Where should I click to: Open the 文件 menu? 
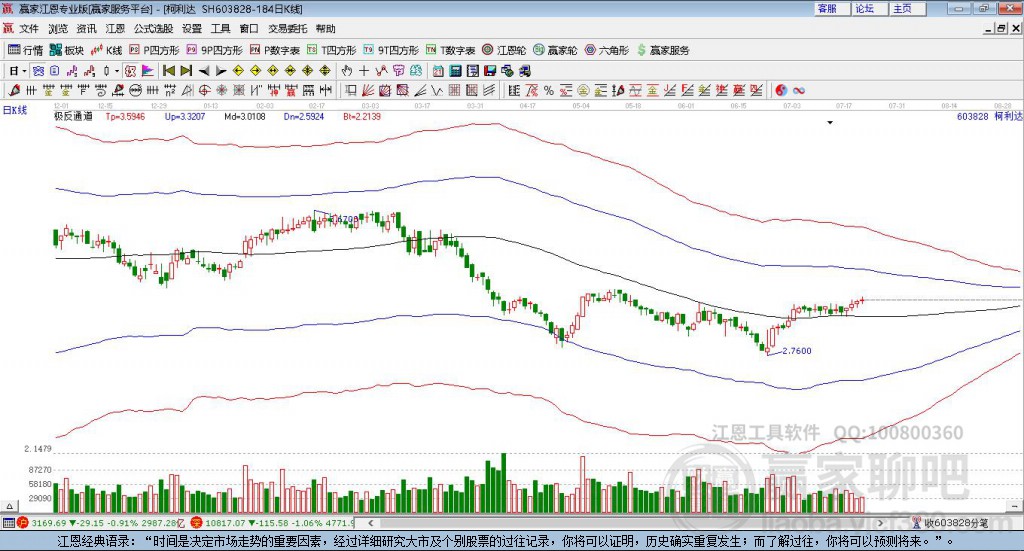click(x=29, y=29)
